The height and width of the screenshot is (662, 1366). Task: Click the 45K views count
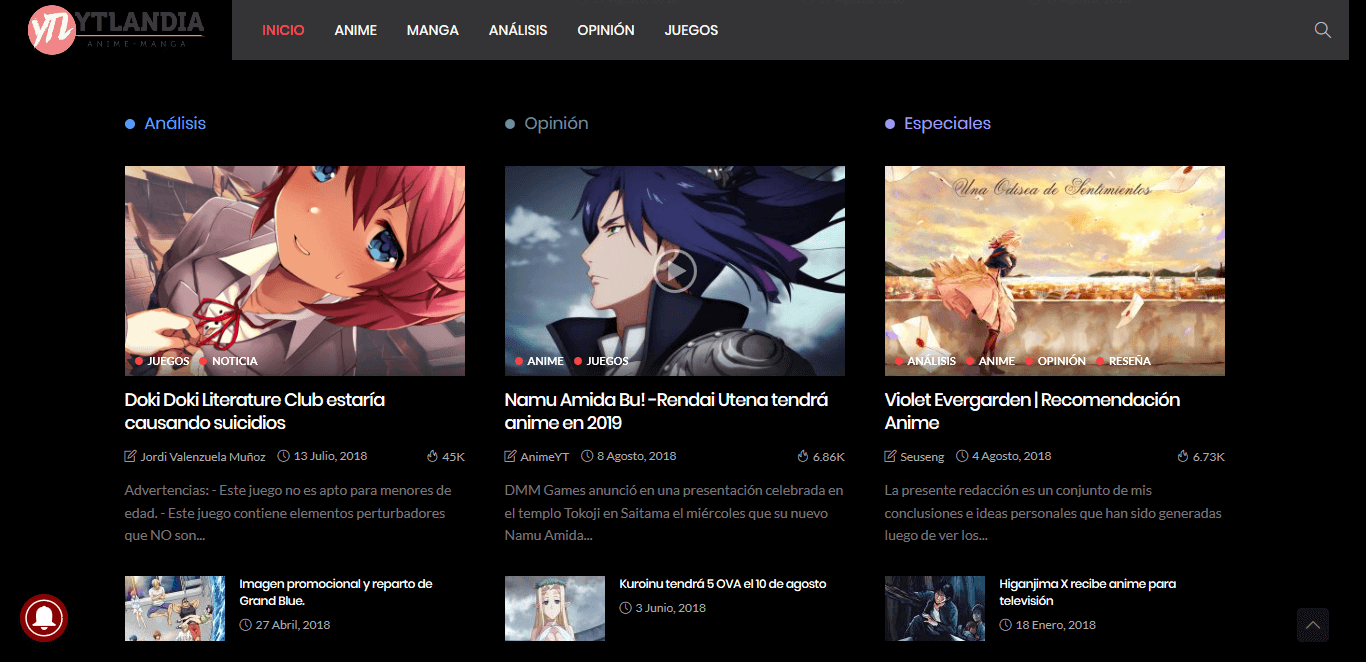pyautogui.click(x=454, y=456)
